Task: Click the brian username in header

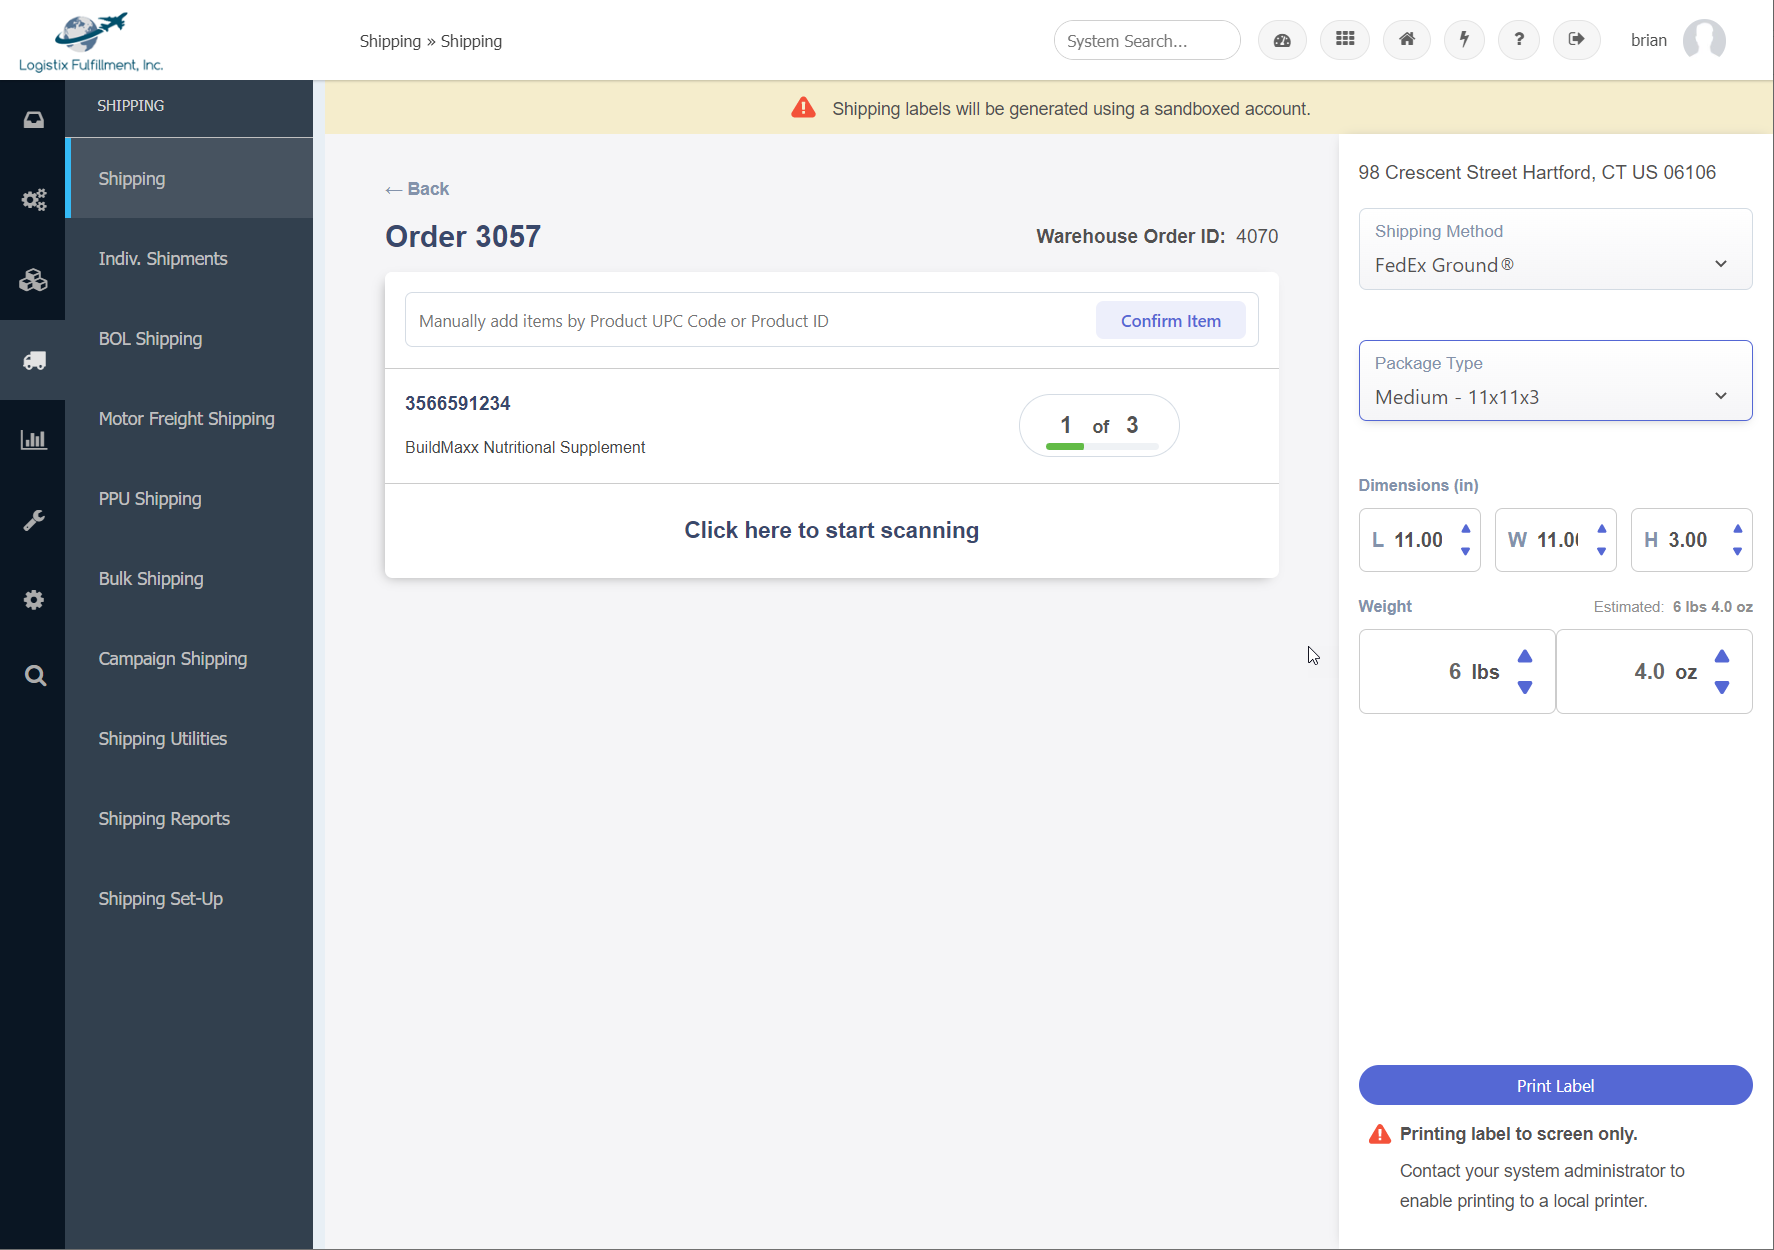Action: coord(1648,40)
